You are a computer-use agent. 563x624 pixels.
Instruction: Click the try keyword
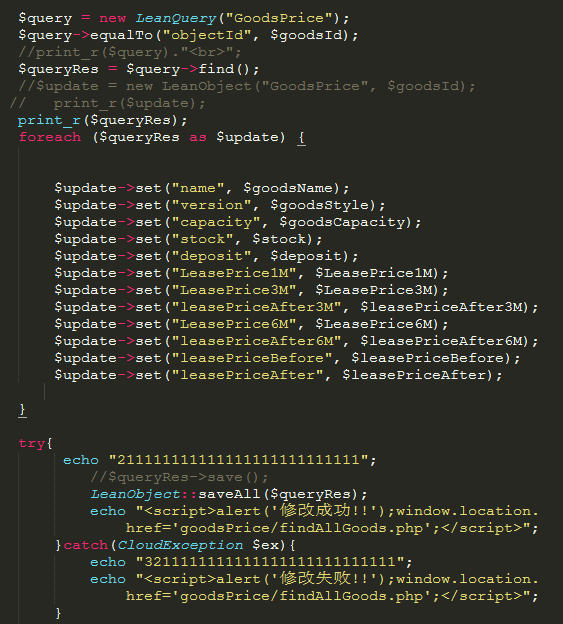(x=31, y=443)
